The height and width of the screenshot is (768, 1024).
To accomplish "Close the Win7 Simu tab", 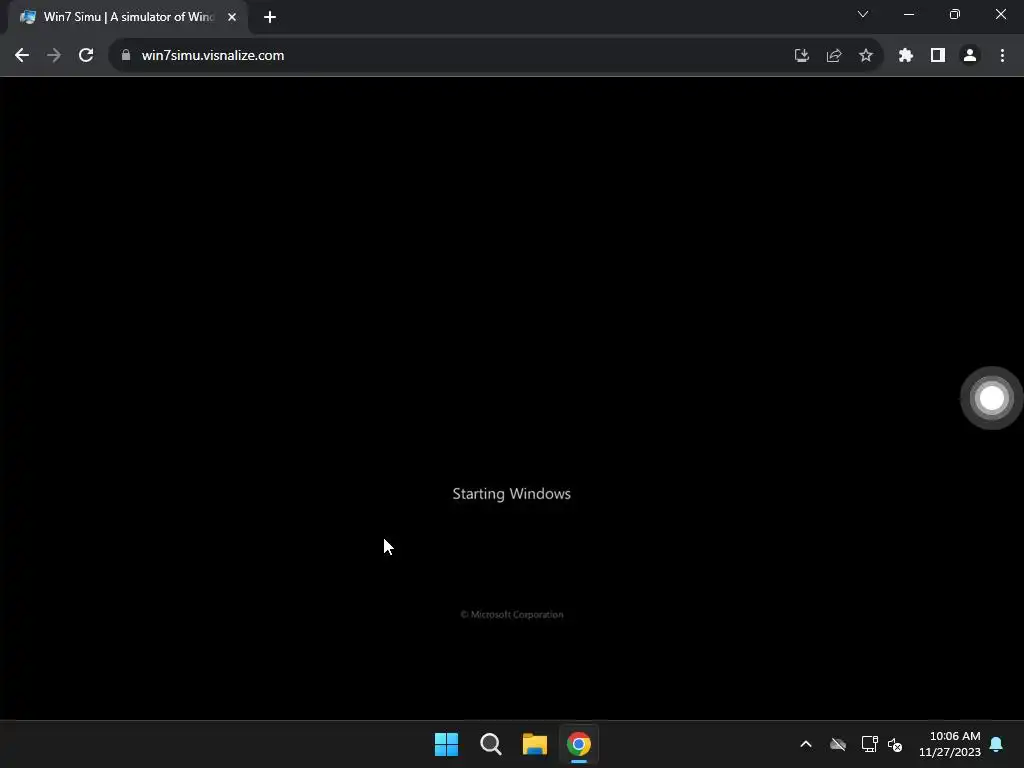I will click(232, 17).
